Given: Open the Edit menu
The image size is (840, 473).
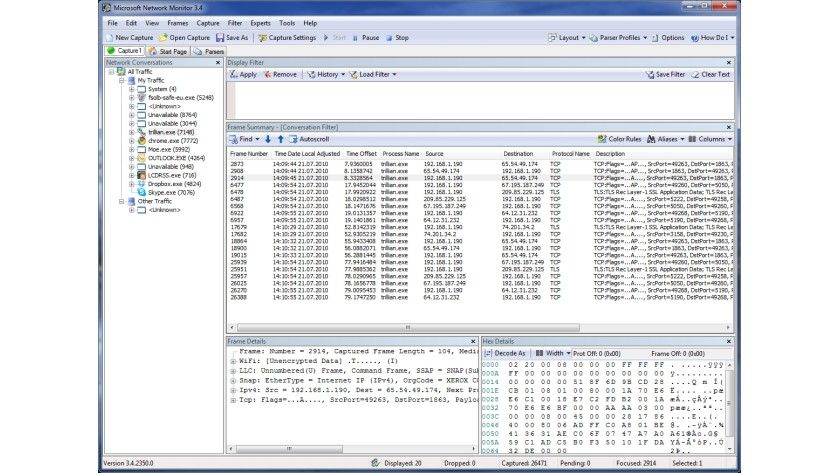Looking at the screenshot, I should (131, 23).
